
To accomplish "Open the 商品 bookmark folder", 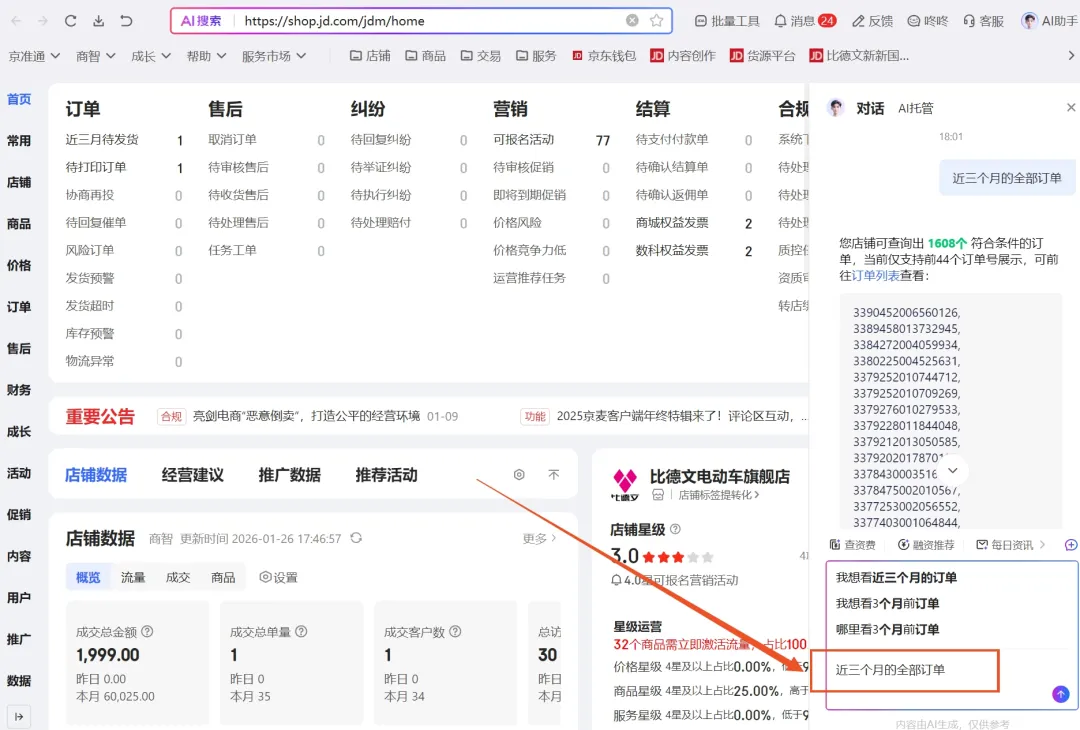I will [425, 56].
